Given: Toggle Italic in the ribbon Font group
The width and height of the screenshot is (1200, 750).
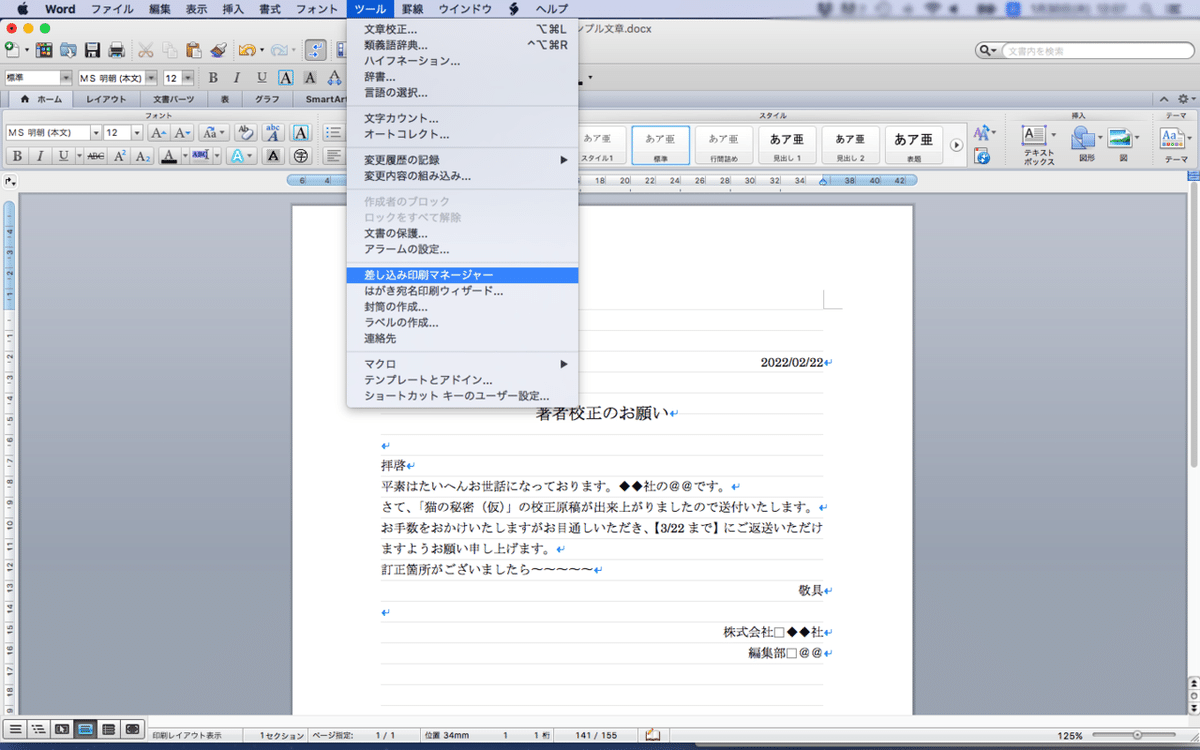Looking at the screenshot, I should click(40, 156).
